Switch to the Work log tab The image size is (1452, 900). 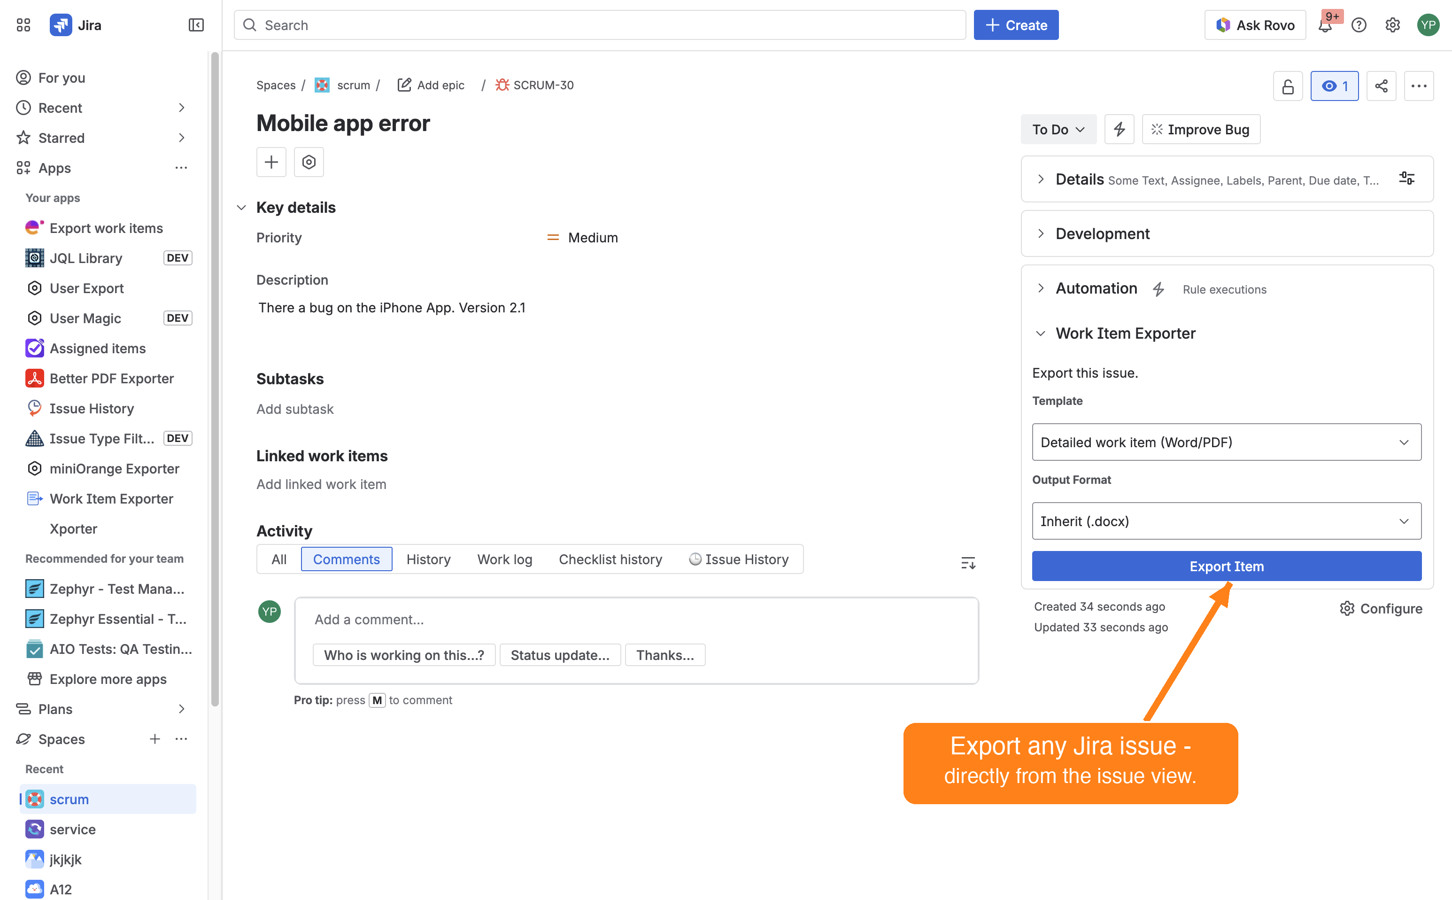point(504,559)
